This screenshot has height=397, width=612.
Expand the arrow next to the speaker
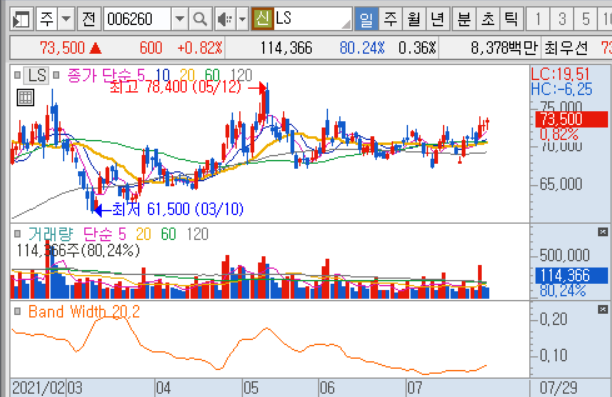tap(242, 19)
